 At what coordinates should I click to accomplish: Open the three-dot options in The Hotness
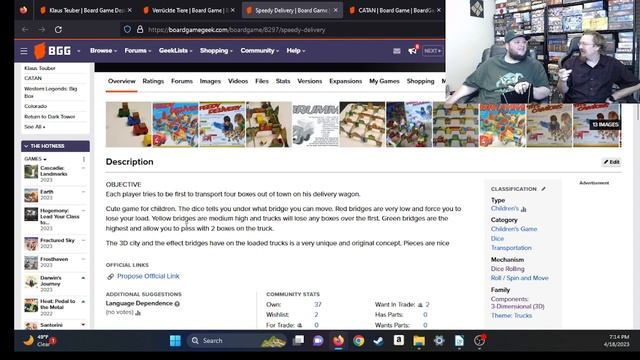click(x=84, y=159)
